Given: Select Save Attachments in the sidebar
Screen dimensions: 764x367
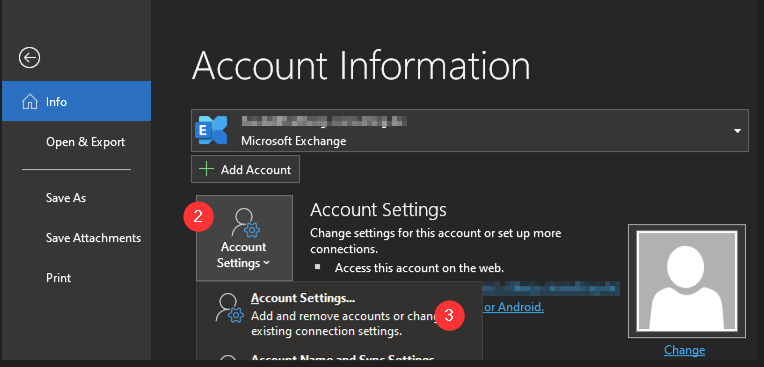Looking at the screenshot, I should click(x=93, y=238).
